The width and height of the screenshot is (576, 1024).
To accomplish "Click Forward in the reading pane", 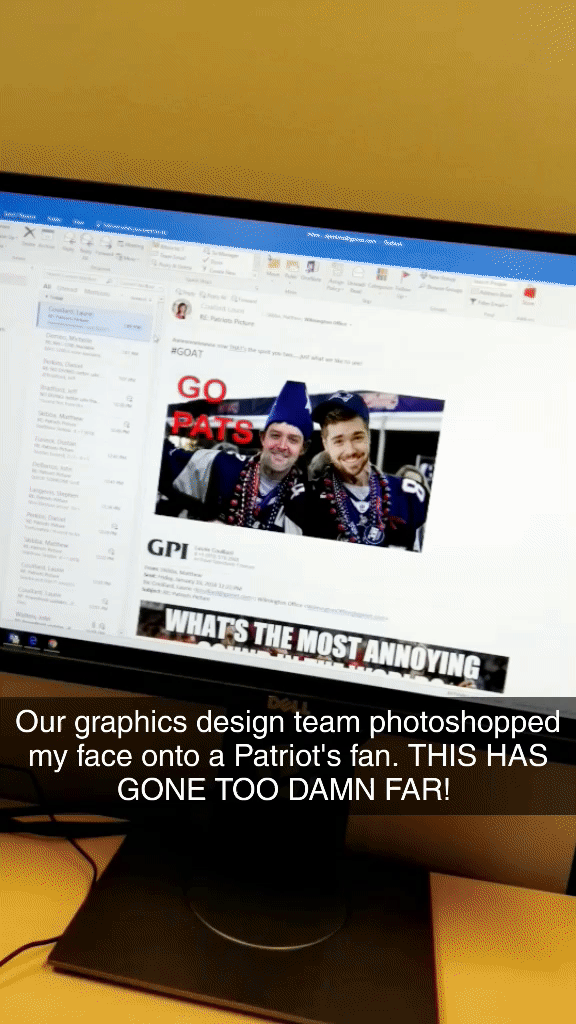I will coord(244,300).
